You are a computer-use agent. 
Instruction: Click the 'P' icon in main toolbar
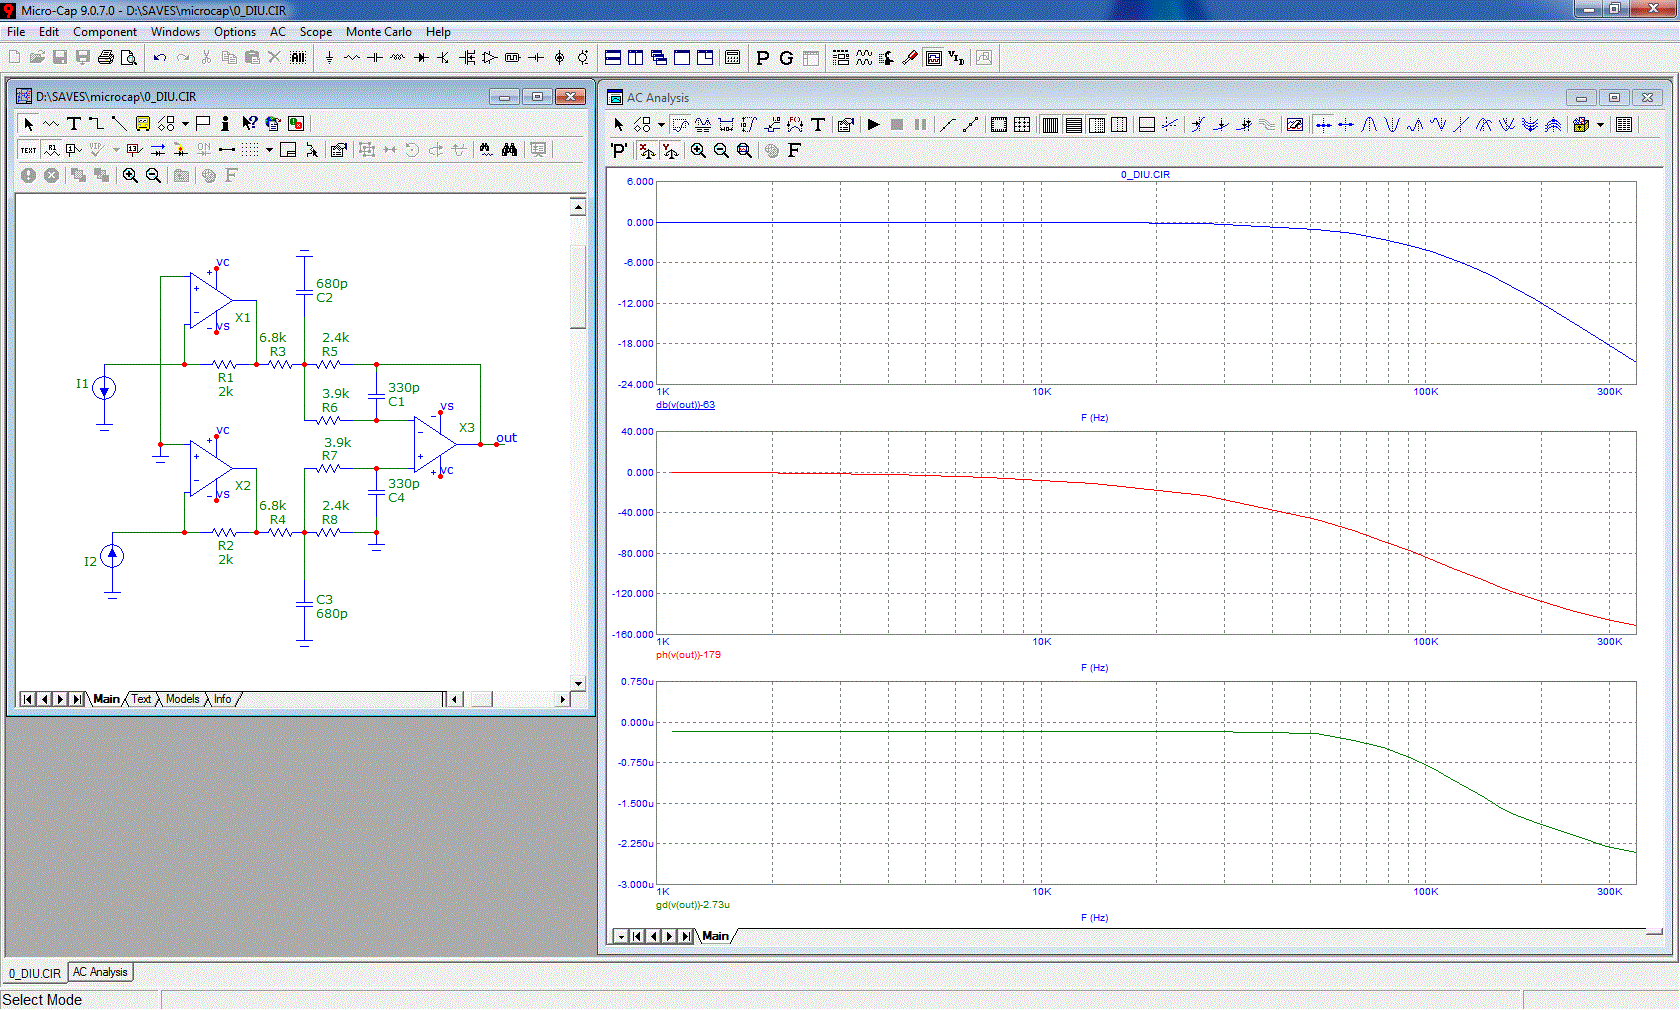click(x=763, y=57)
